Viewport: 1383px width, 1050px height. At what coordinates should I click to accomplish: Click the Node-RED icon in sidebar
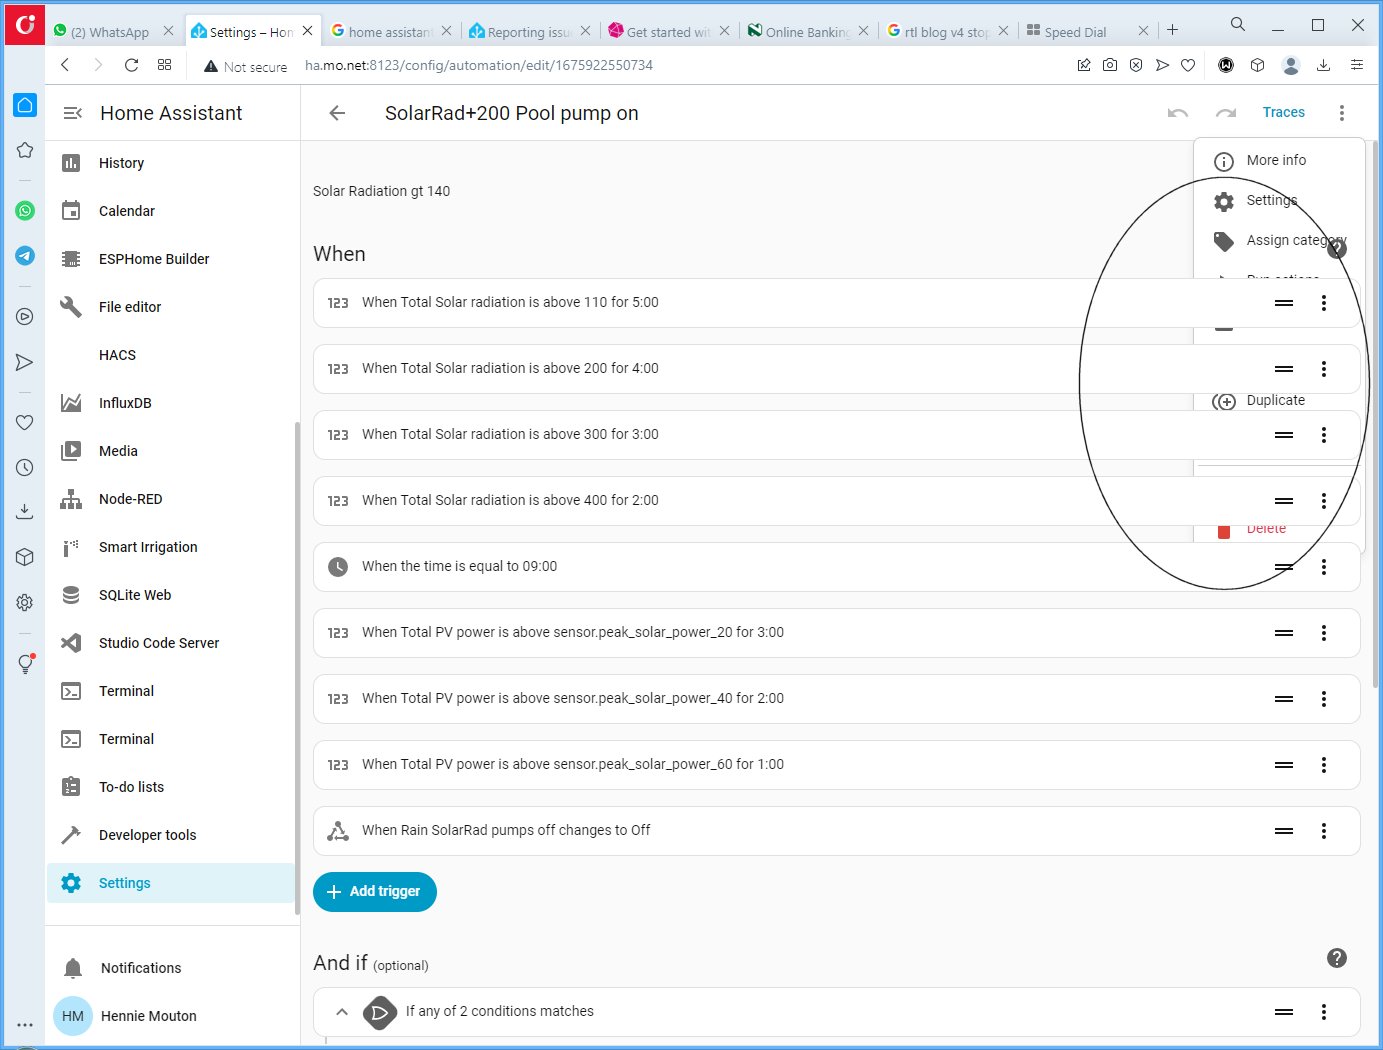point(71,499)
